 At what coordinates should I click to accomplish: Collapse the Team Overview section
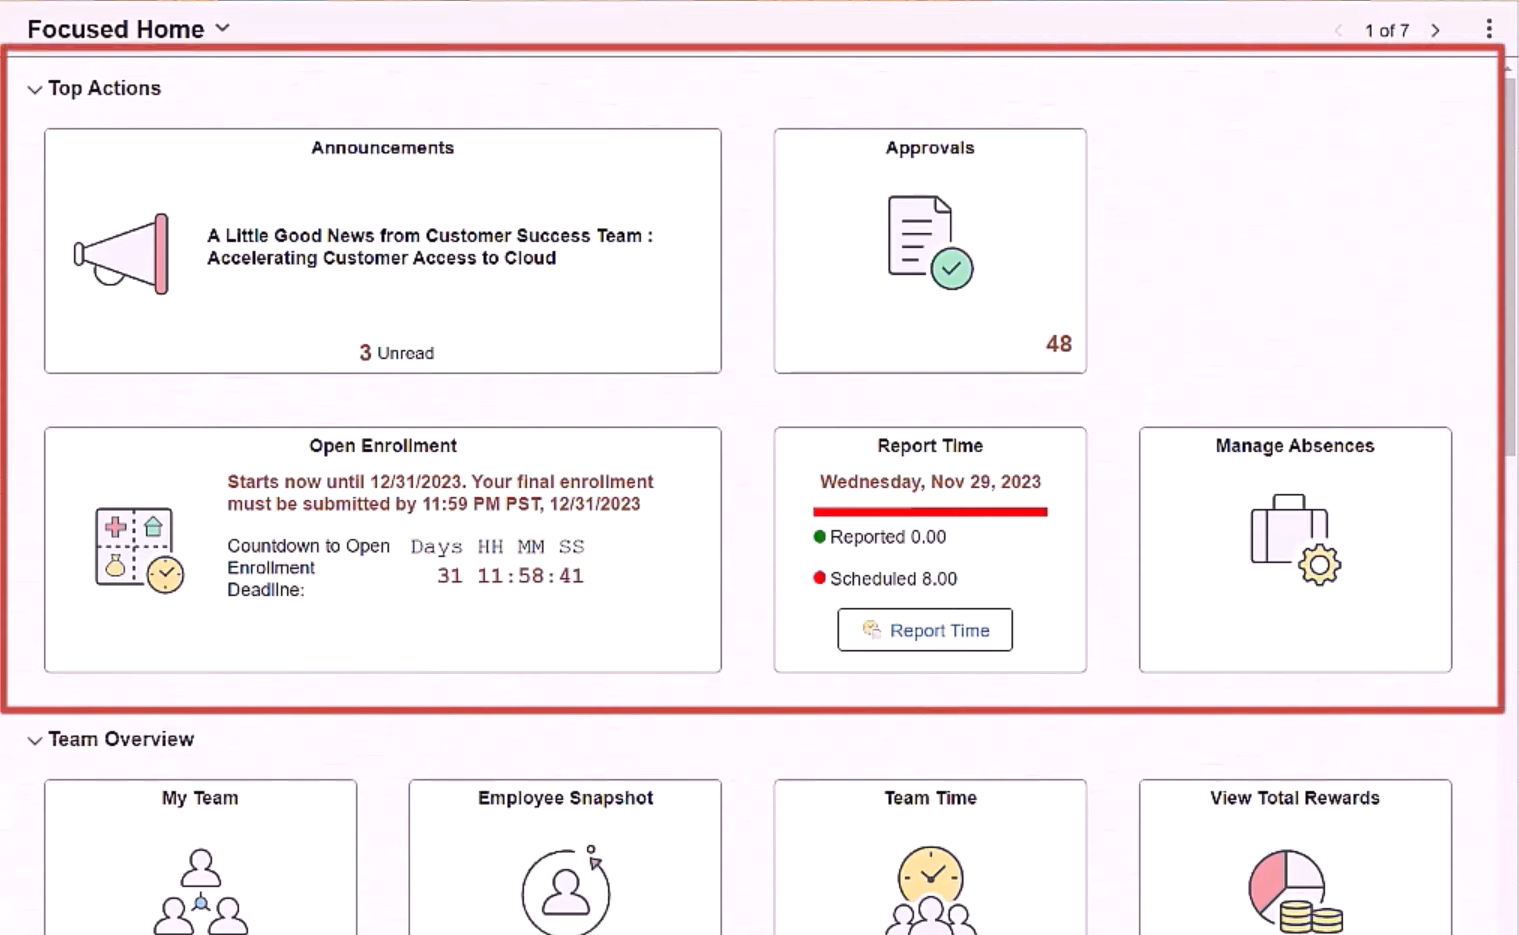pos(35,739)
